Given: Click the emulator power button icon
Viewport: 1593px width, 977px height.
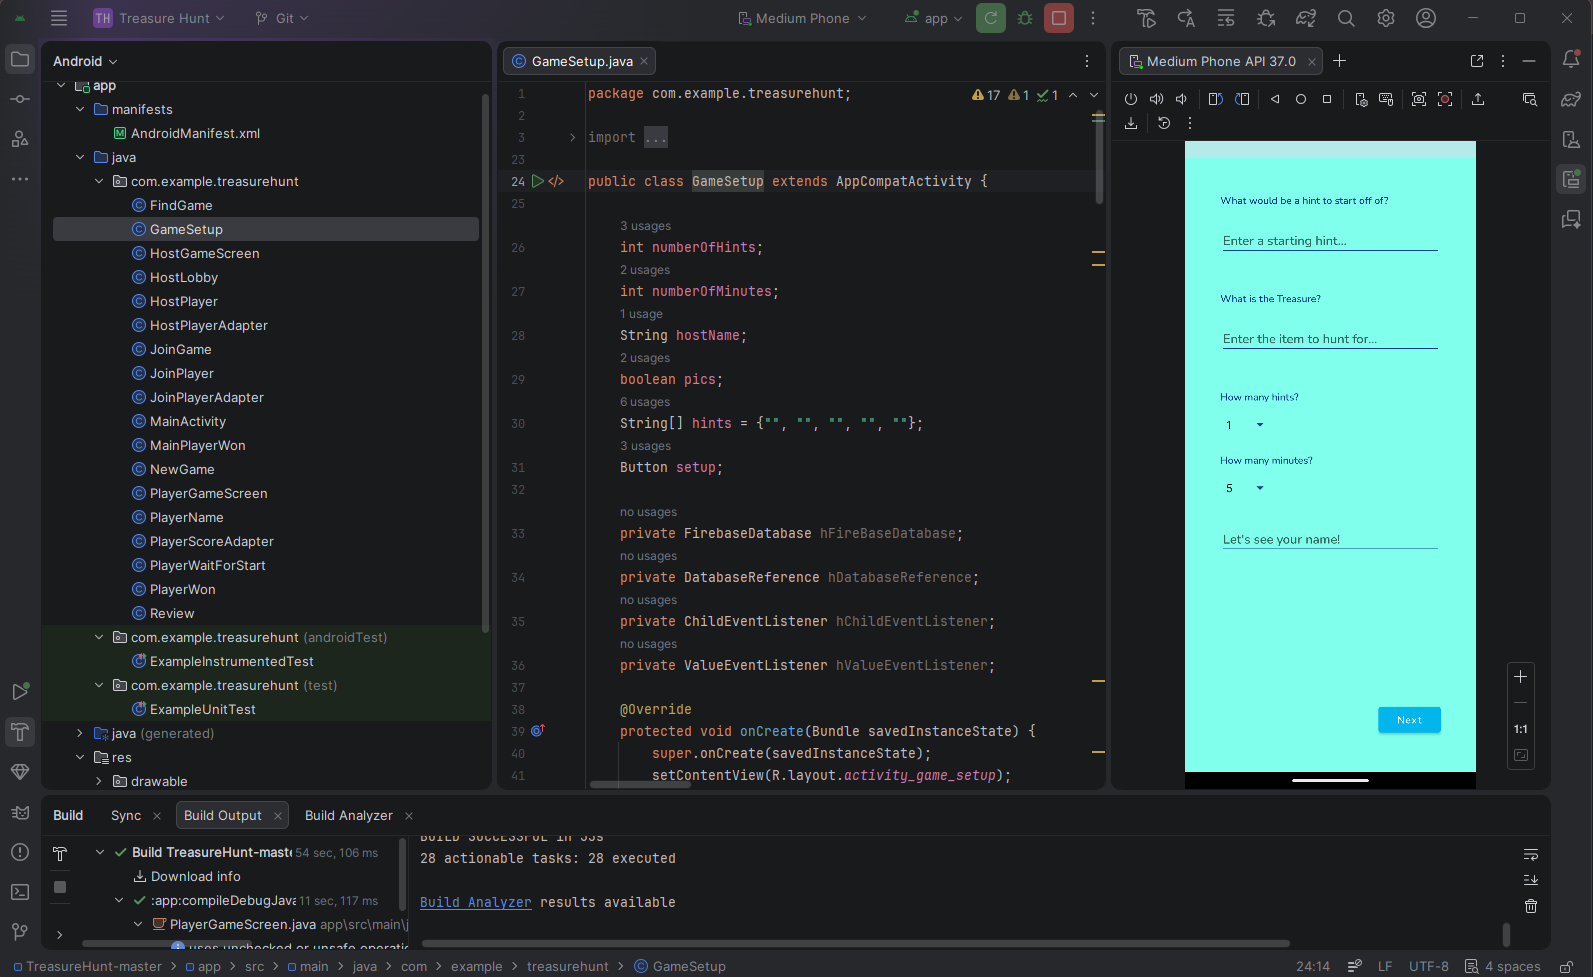Looking at the screenshot, I should [x=1131, y=99].
